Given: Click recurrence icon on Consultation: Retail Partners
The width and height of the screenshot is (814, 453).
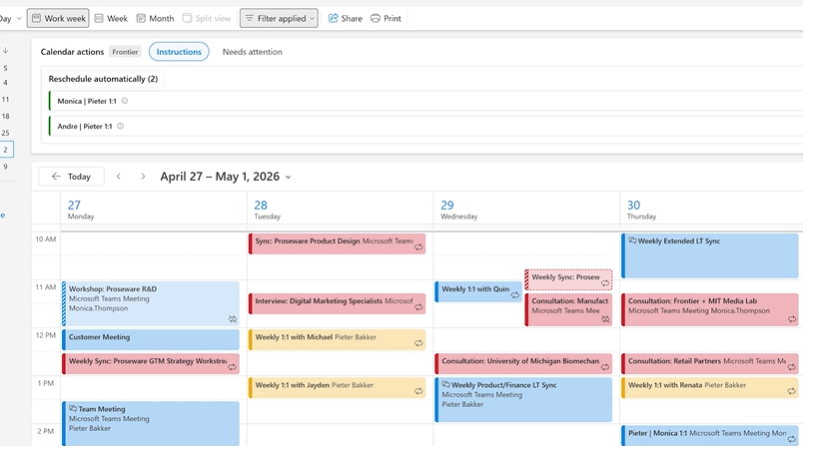Looking at the screenshot, I should pos(791,367).
